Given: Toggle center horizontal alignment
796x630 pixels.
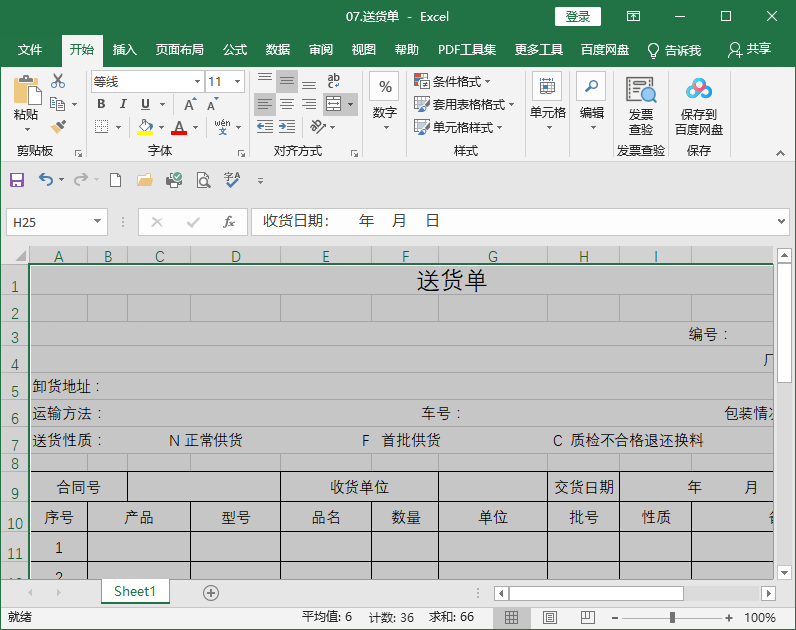Looking at the screenshot, I should tap(287, 105).
